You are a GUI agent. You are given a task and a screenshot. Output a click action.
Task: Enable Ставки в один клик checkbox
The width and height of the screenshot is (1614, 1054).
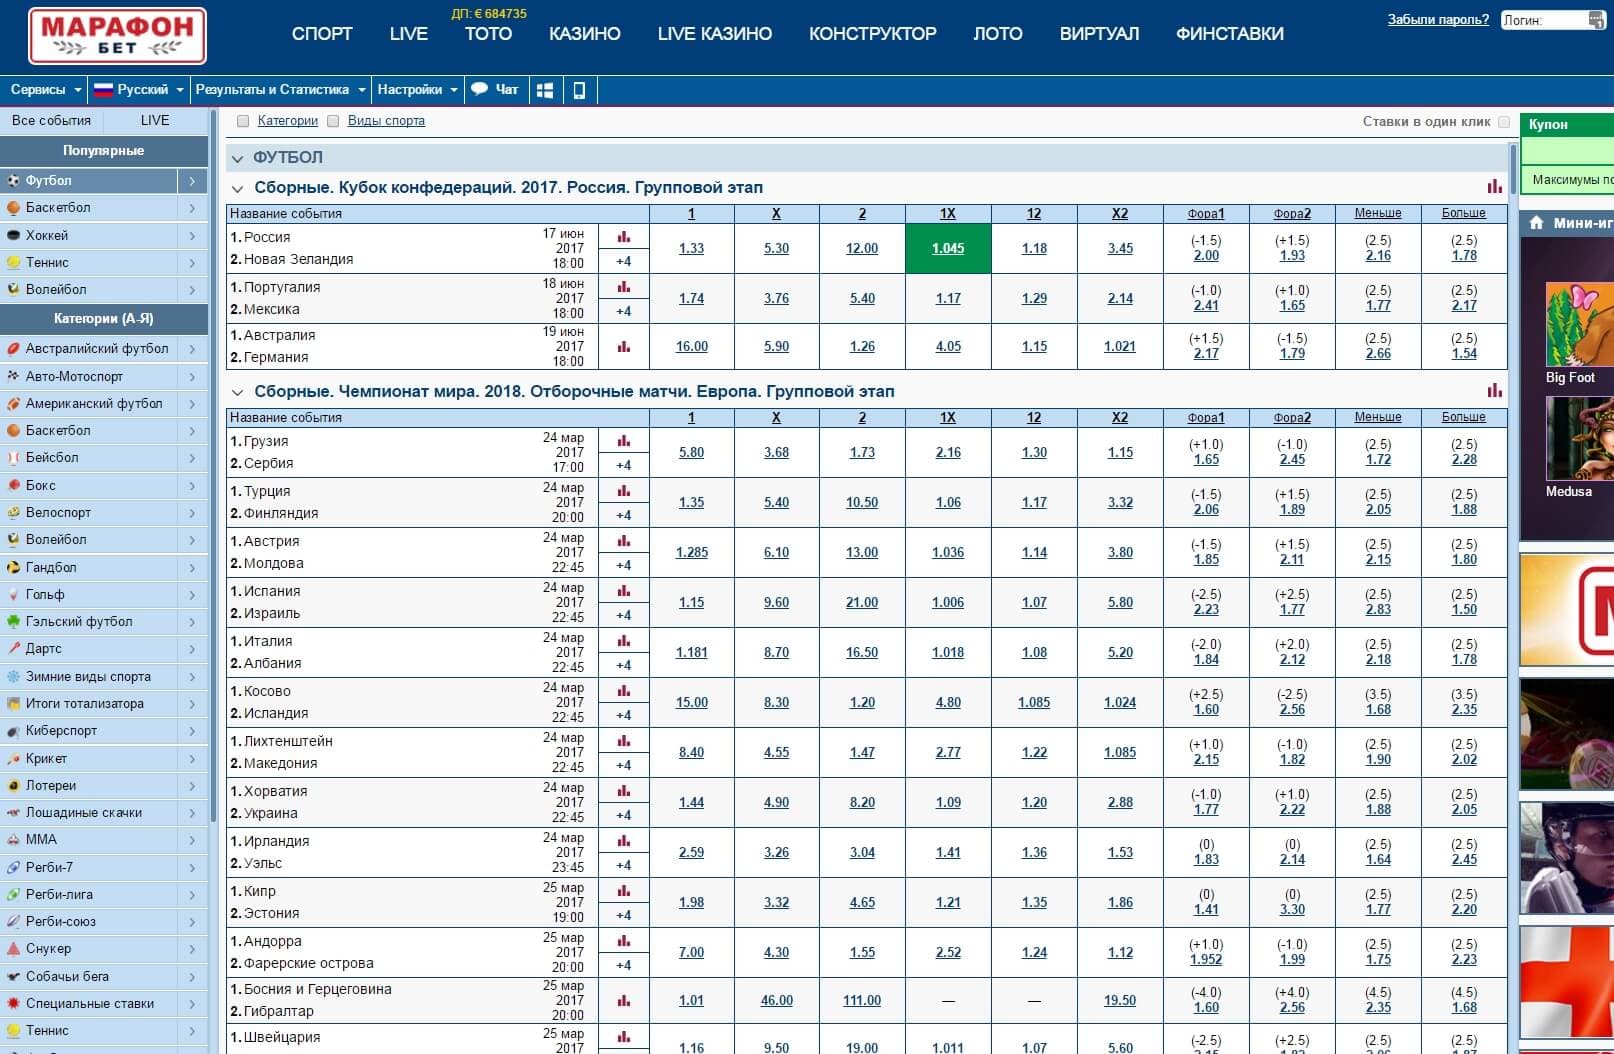(x=1504, y=122)
